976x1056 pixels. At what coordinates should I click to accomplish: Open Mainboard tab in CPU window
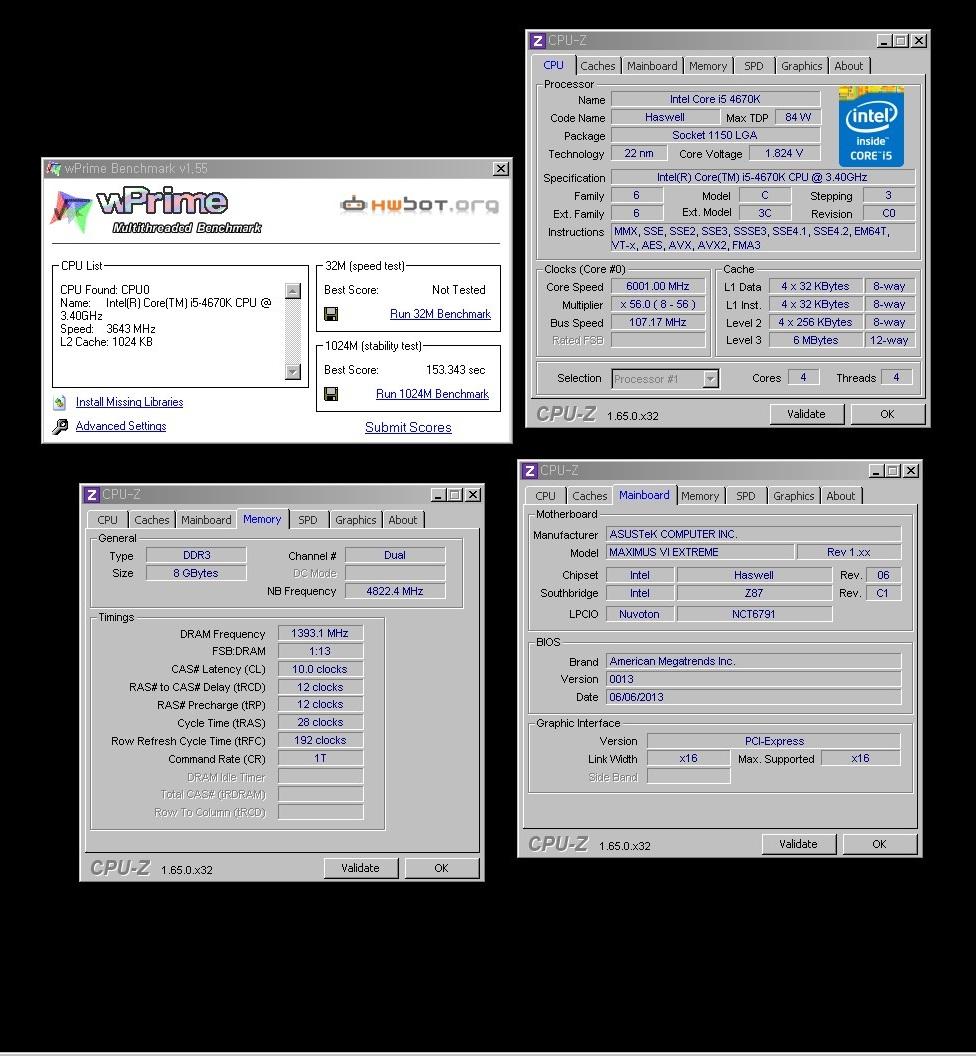coord(652,66)
